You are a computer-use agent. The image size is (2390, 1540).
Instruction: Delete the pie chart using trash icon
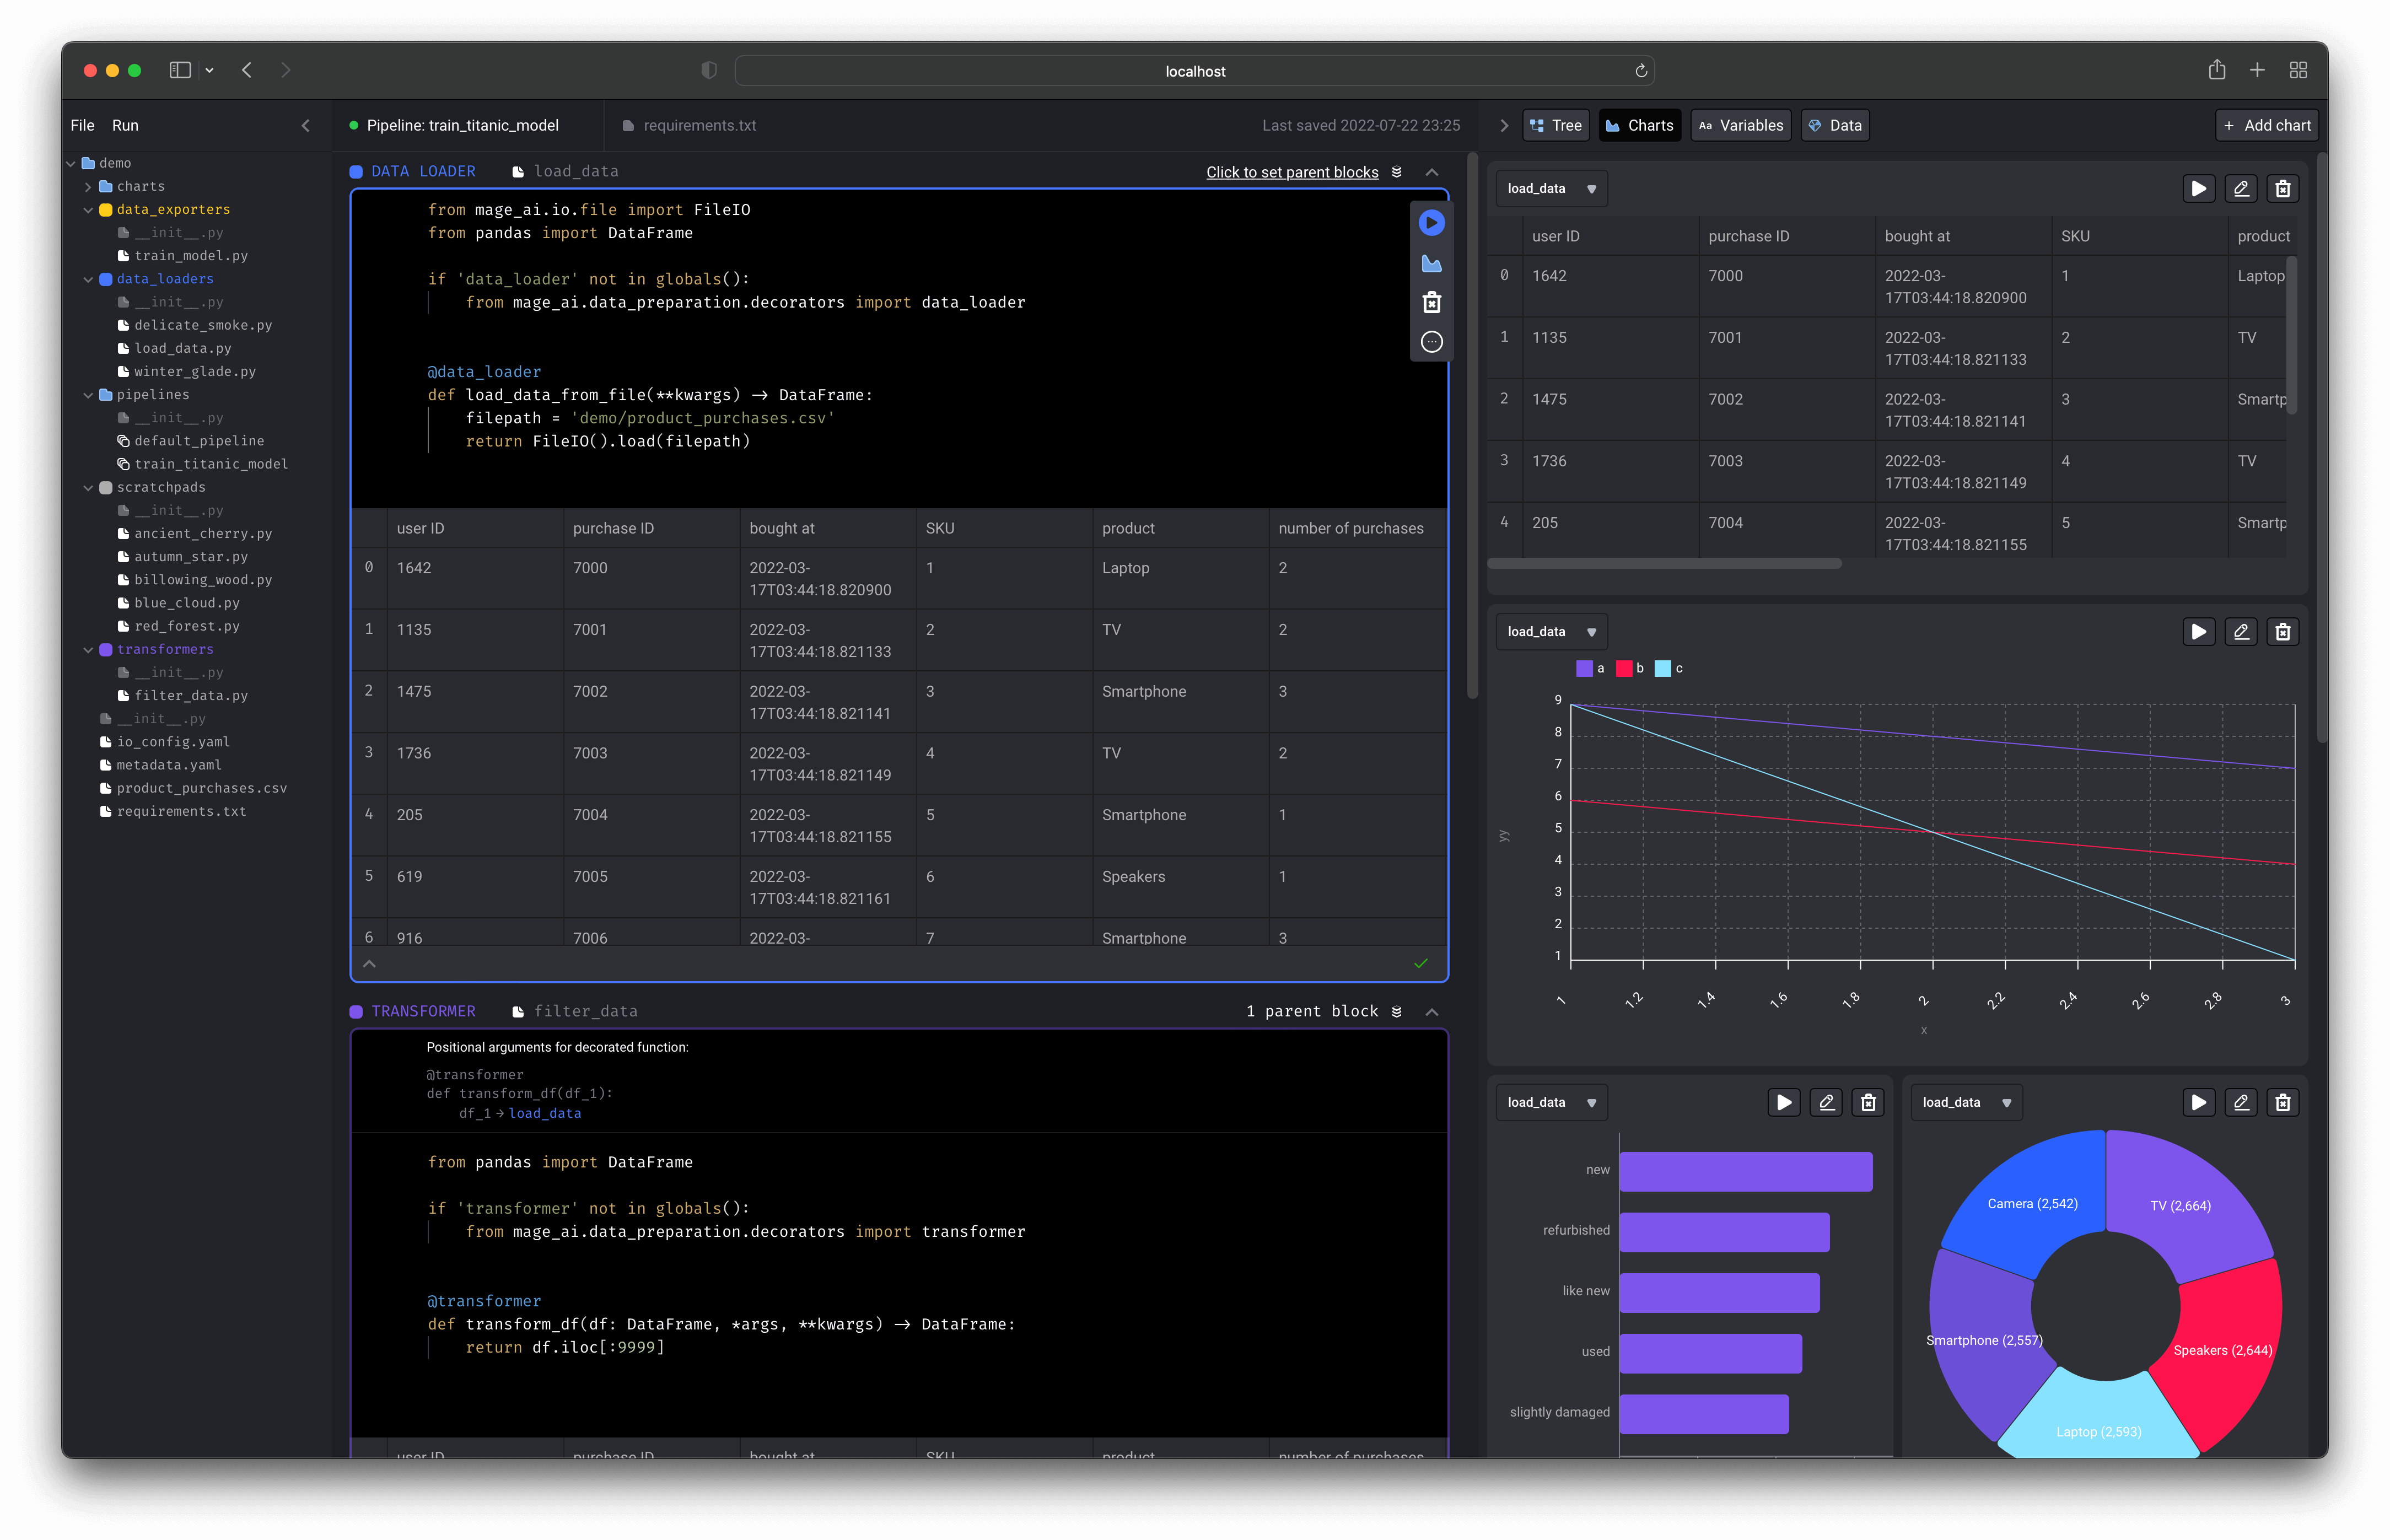2282,1102
